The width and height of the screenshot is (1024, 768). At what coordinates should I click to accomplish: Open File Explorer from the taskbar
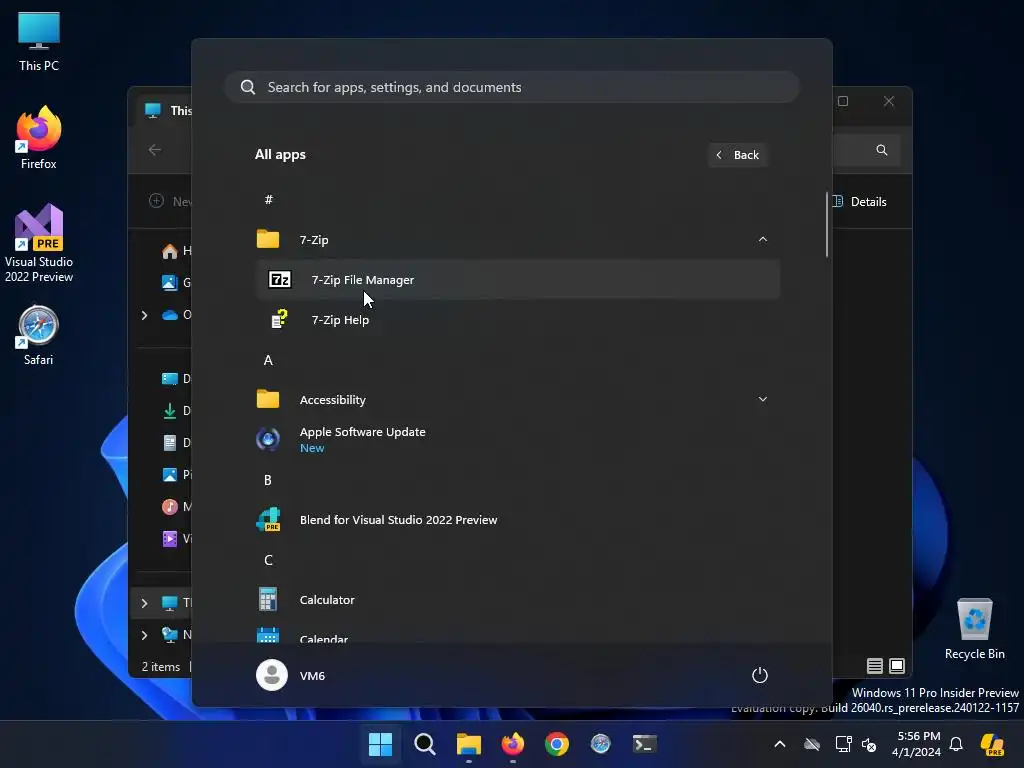(468, 744)
